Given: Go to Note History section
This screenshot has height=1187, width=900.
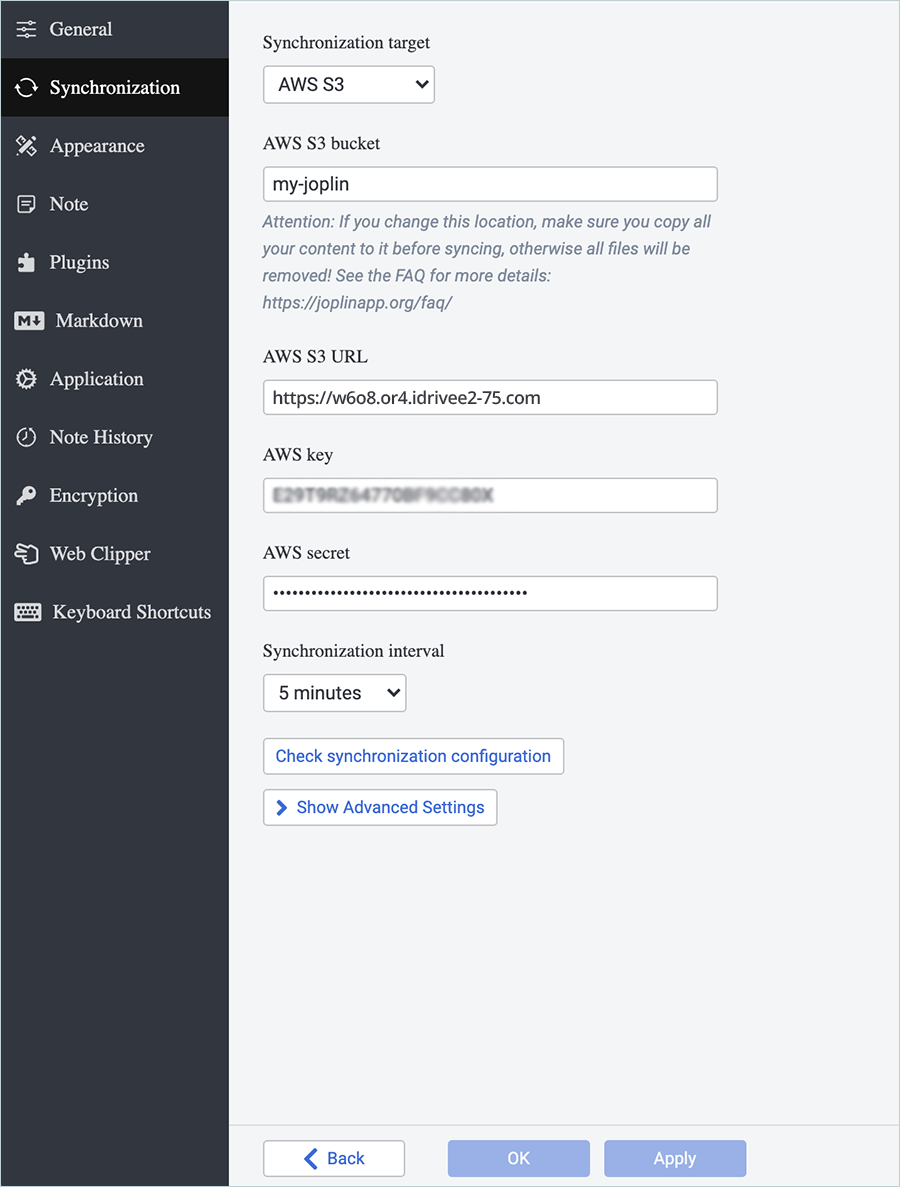Looking at the screenshot, I should tap(100, 437).
